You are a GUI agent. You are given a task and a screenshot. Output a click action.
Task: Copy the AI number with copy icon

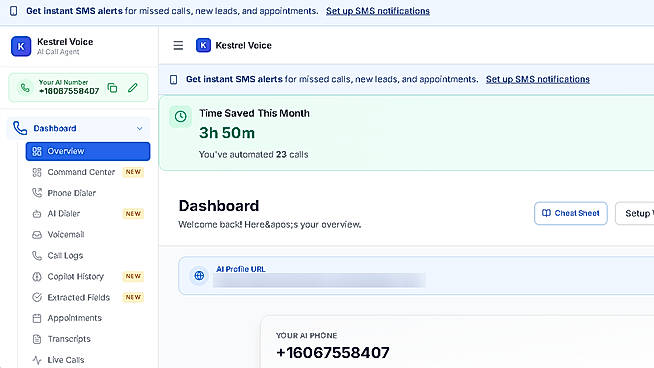pyautogui.click(x=112, y=88)
